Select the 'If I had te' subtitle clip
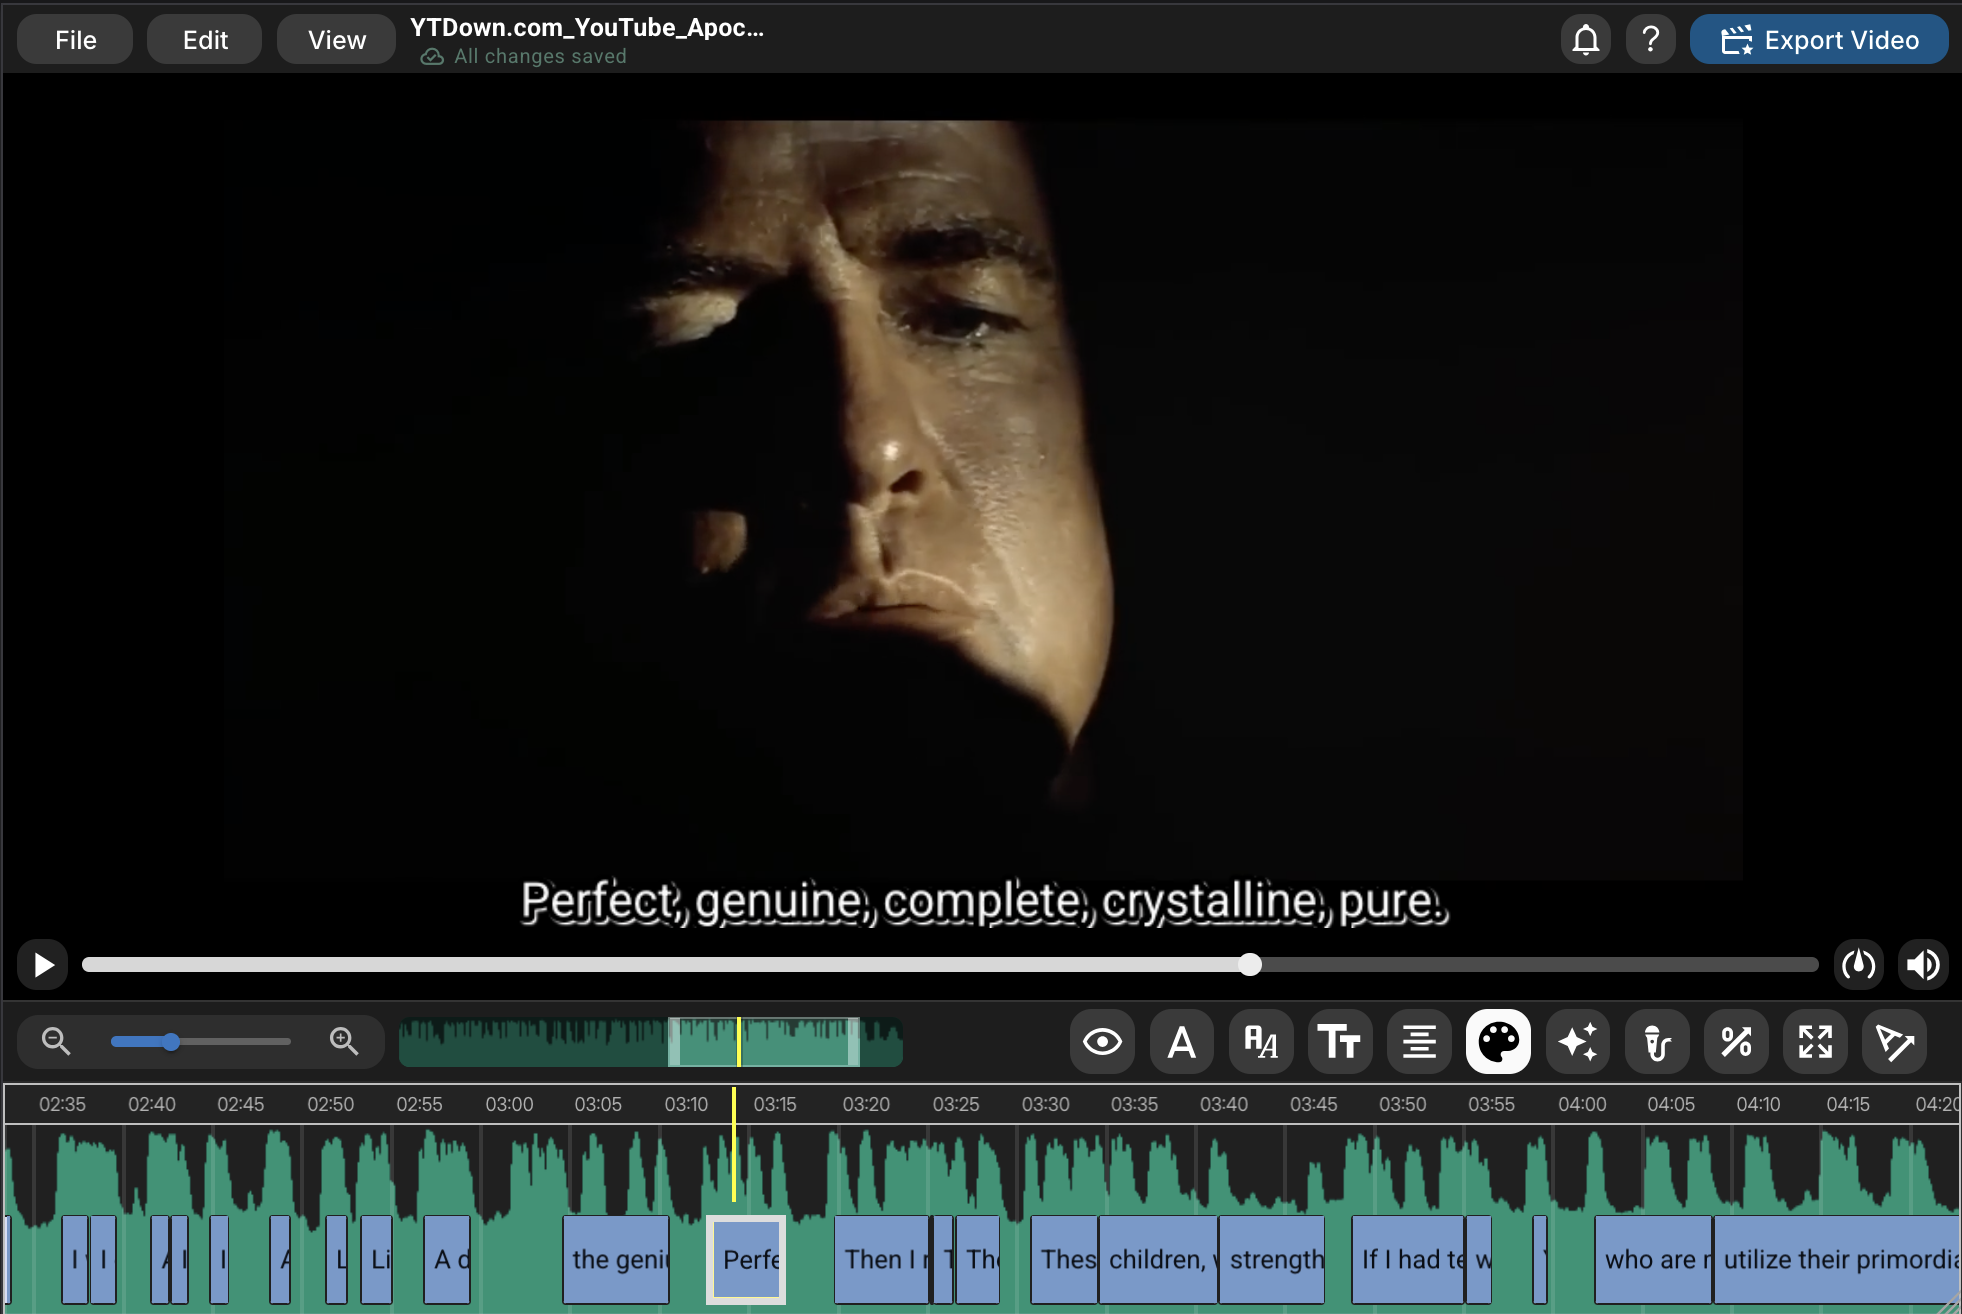 [1408, 1260]
